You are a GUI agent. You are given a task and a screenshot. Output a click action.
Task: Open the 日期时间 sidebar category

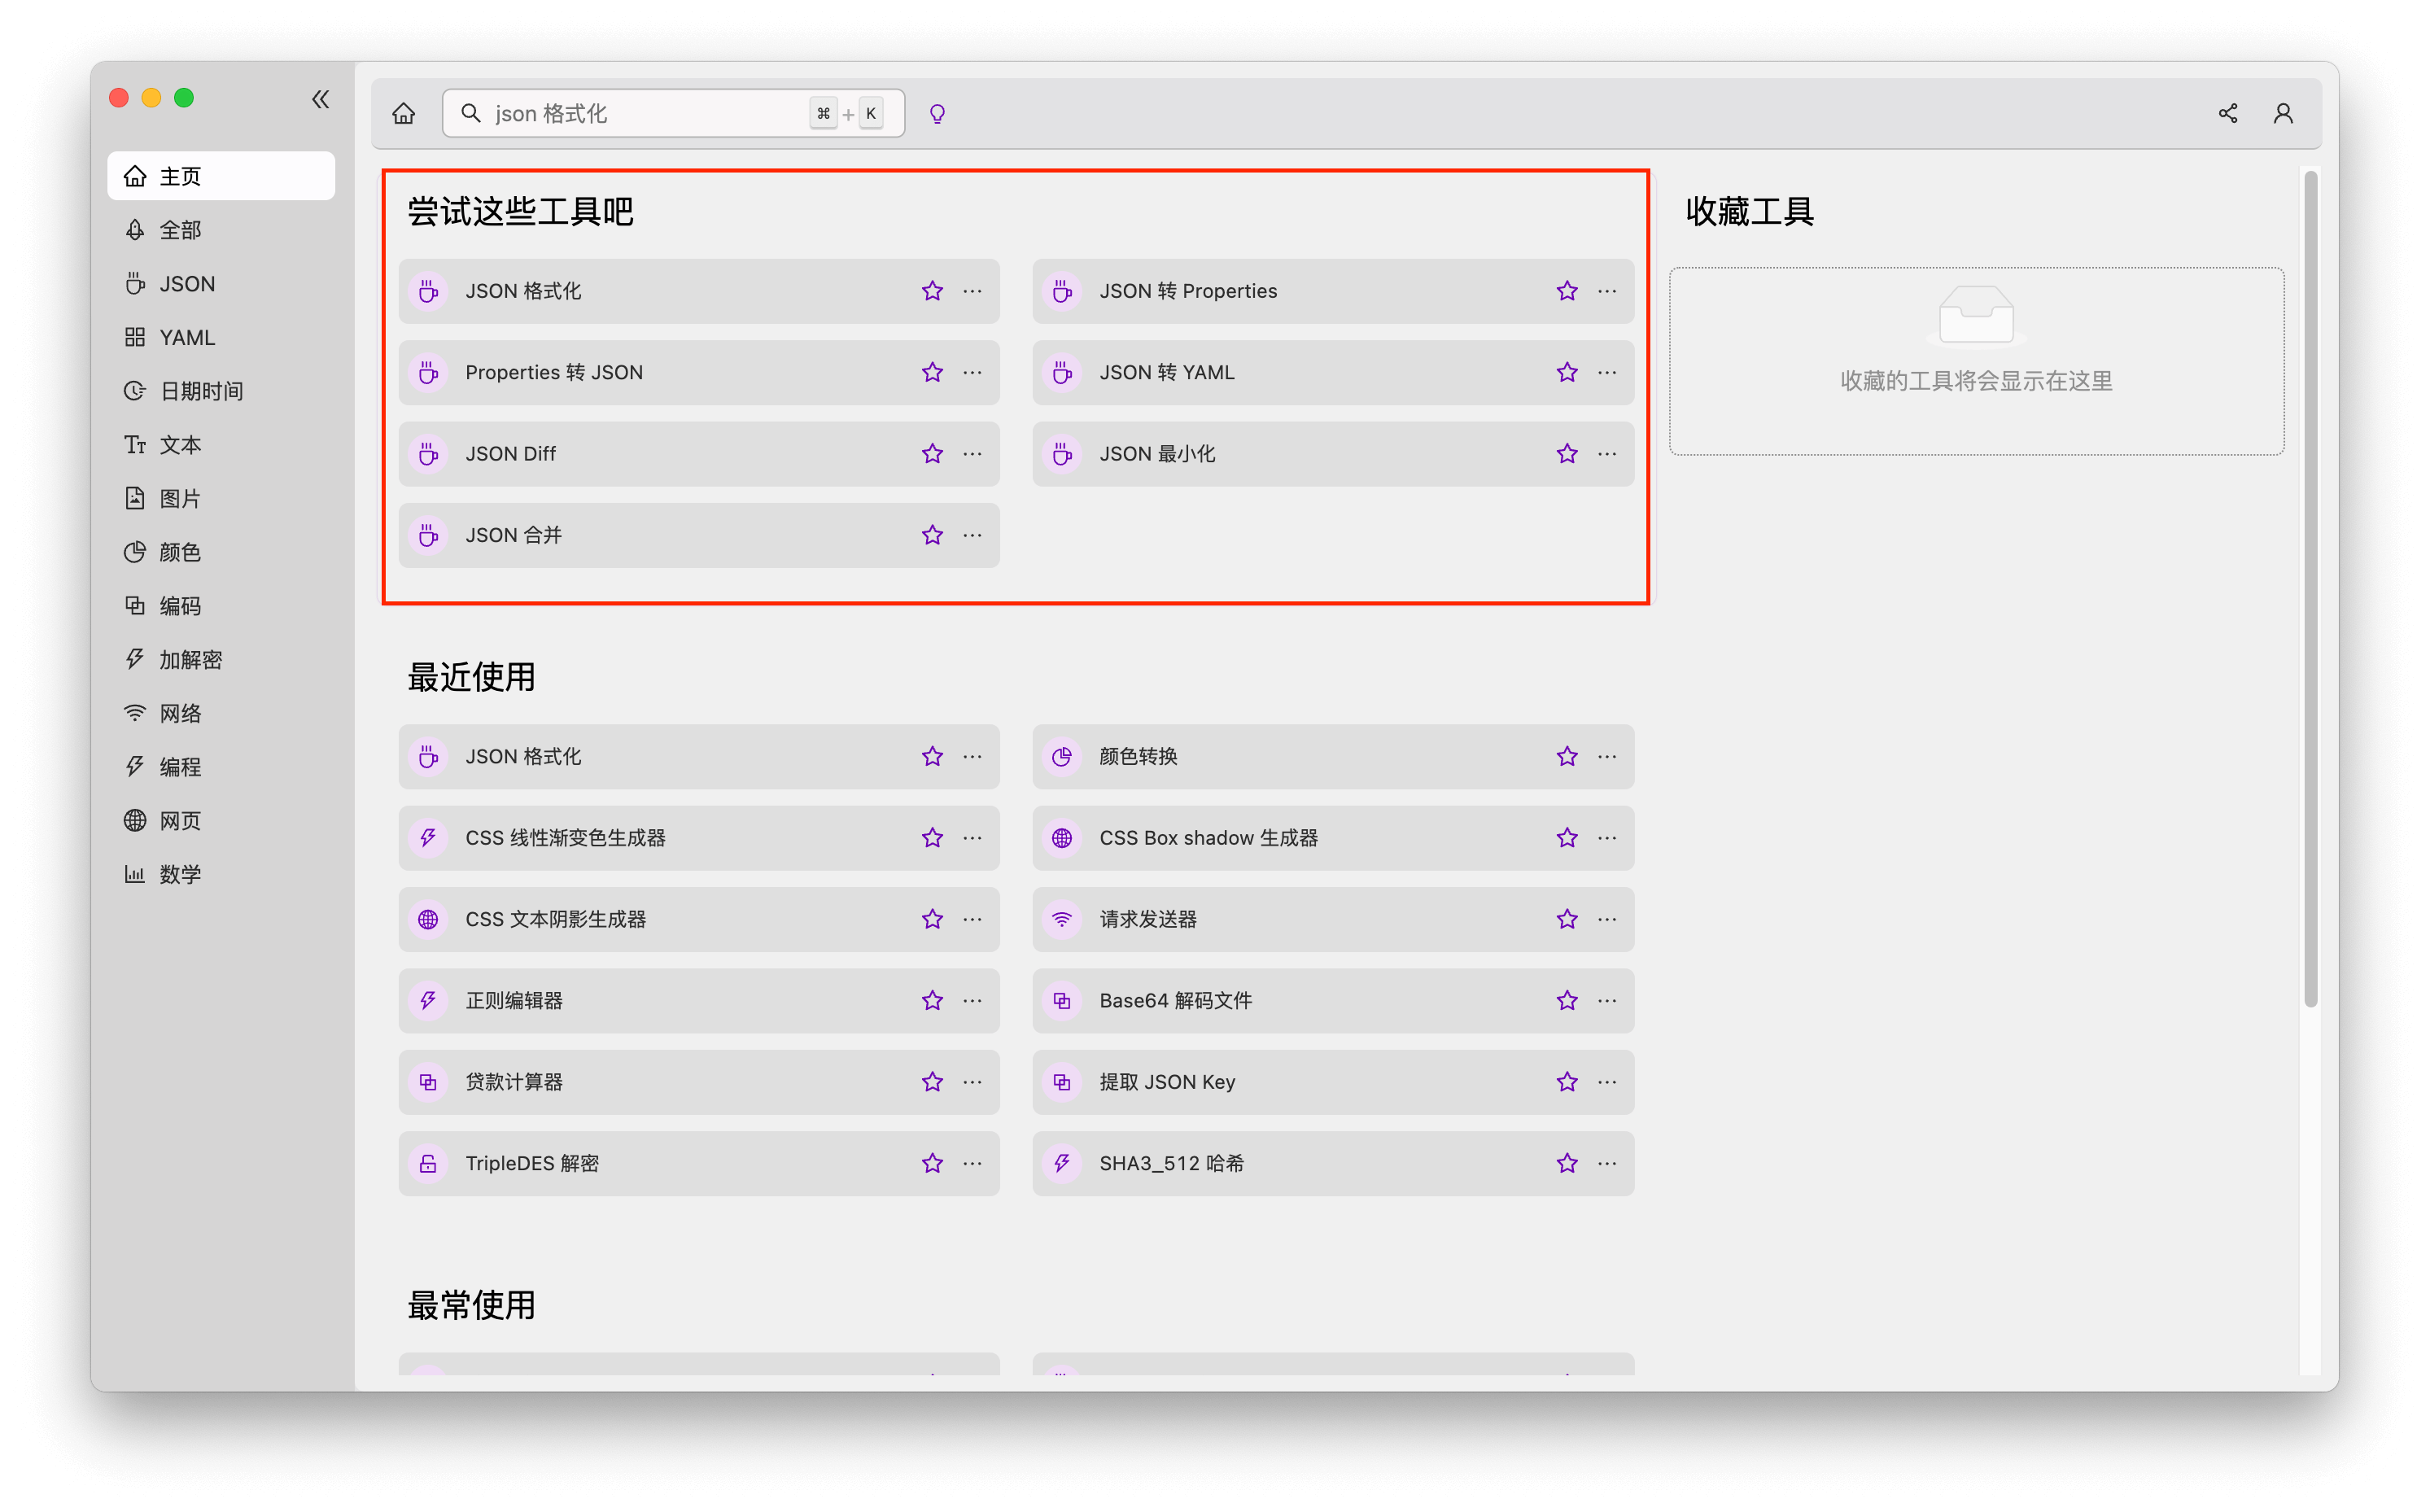(x=201, y=391)
